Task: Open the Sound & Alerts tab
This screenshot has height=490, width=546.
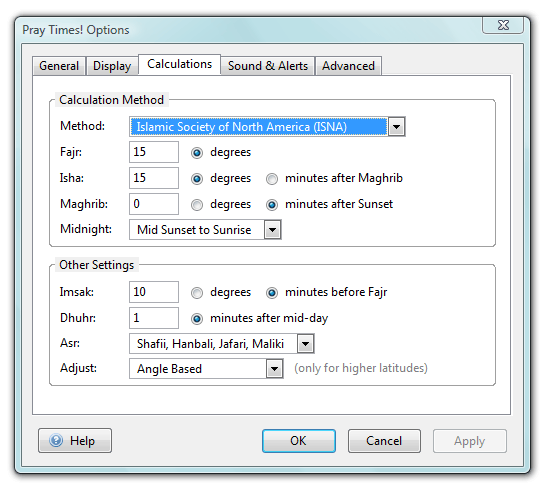Action: (x=268, y=66)
